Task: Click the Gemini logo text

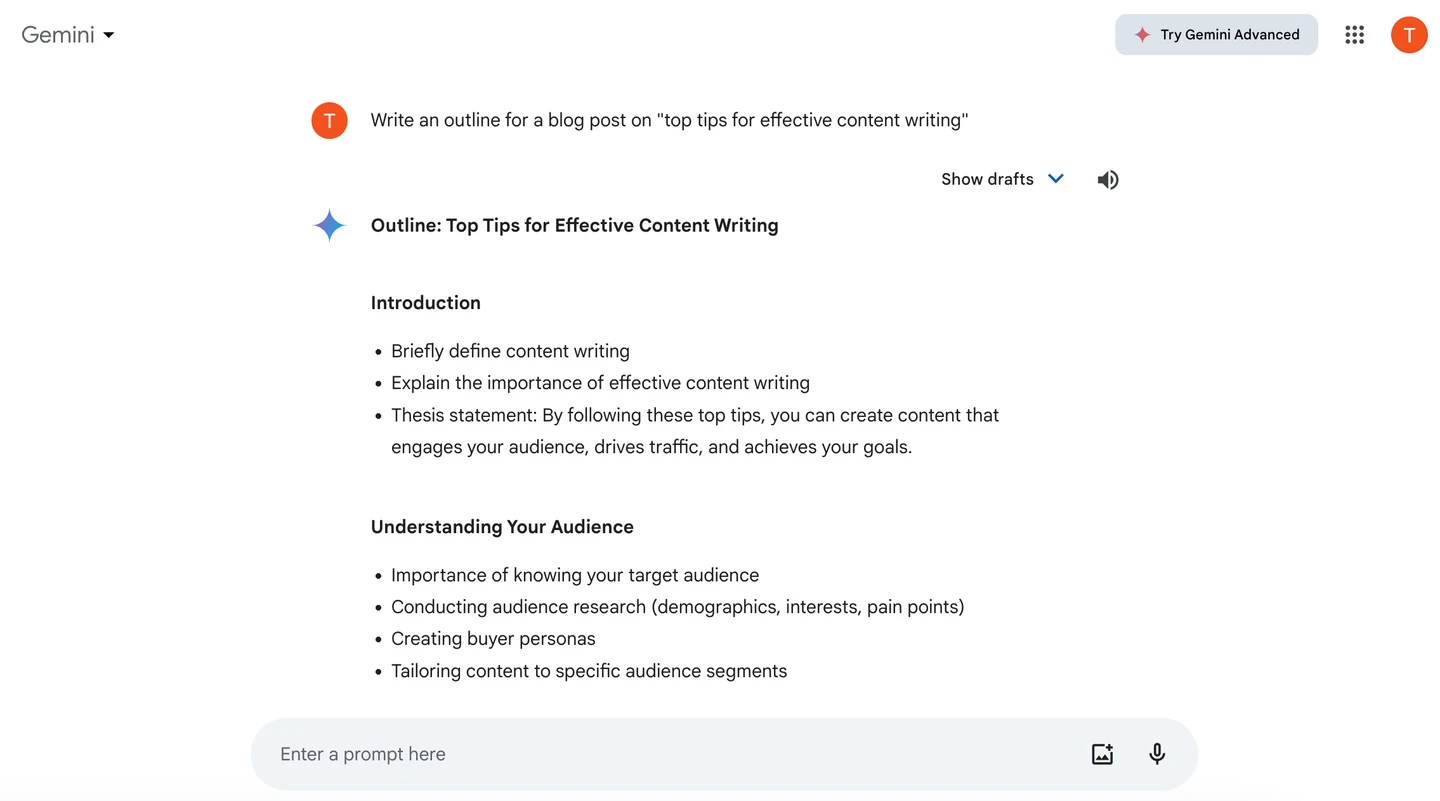Action: [x=58, y=35]
